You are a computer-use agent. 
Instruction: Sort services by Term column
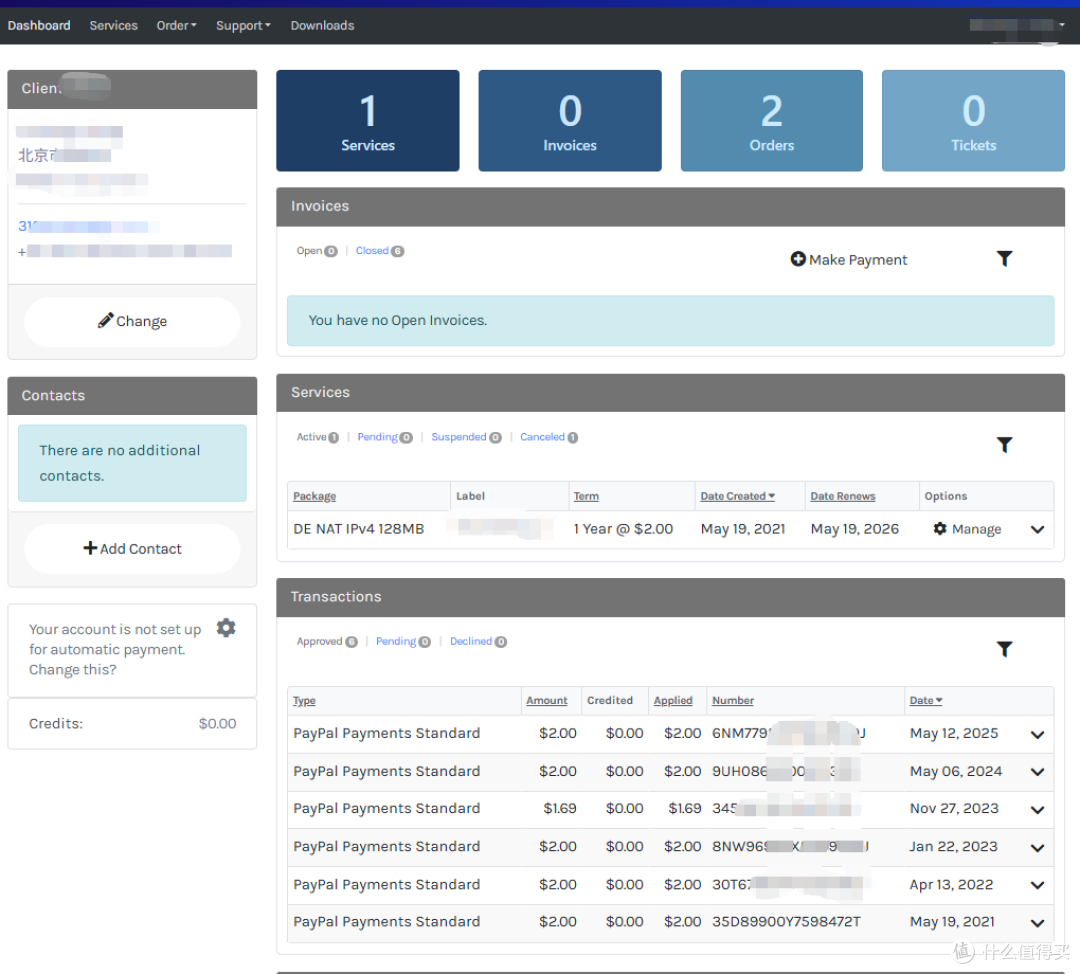click(x=586, y=496)
